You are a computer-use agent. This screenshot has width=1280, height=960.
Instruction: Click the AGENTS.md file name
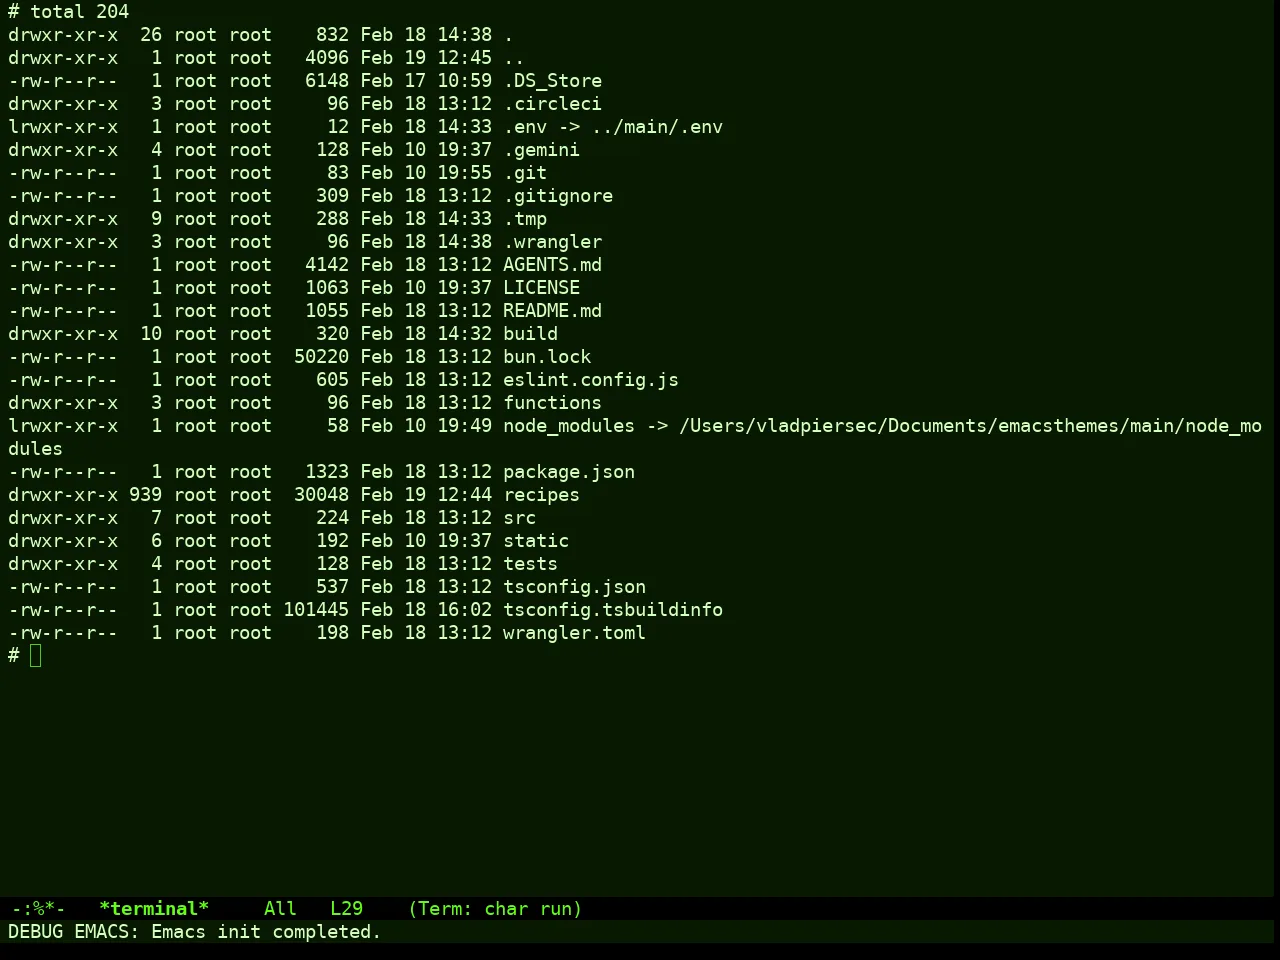(x=552, y=264)
